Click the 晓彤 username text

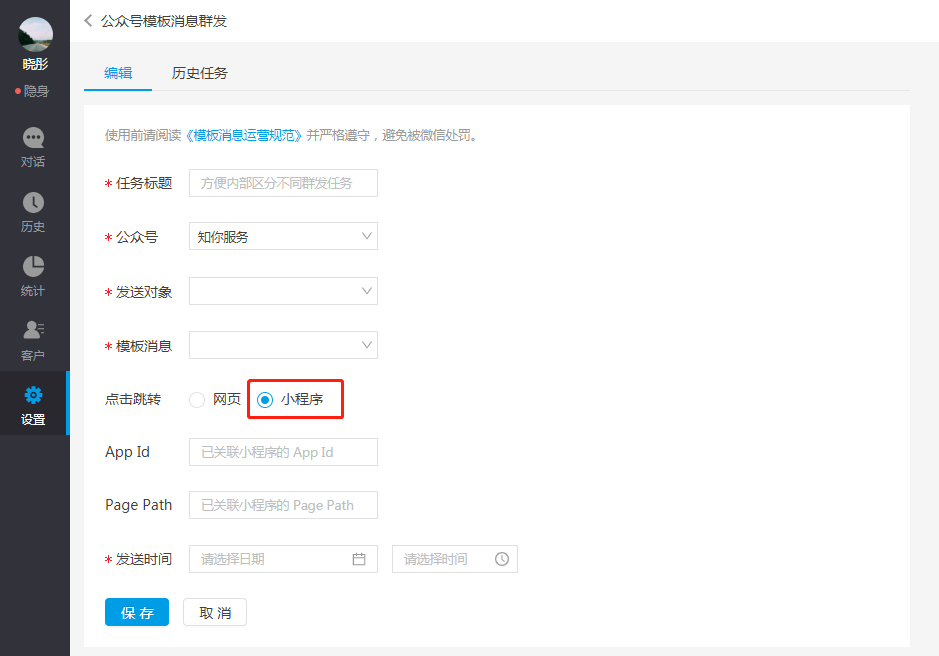35,64
